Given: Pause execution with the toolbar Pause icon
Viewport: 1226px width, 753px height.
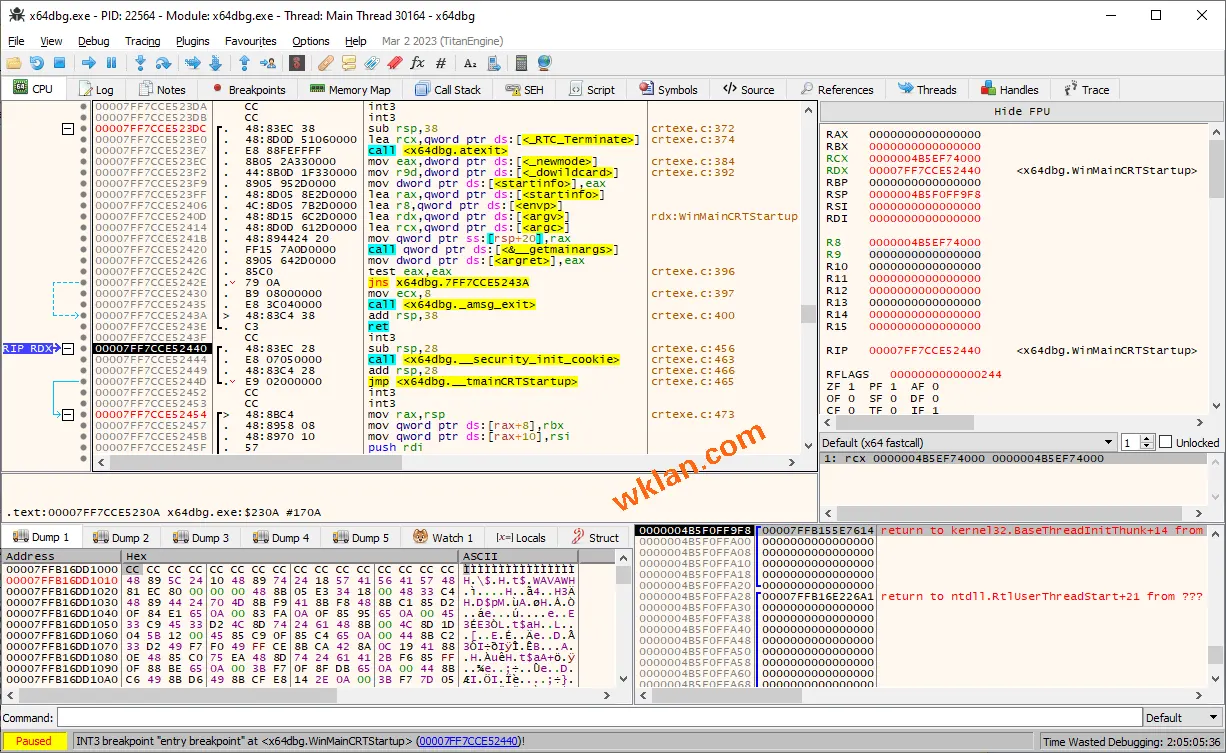Looking at the screenshot, I should point(112,63).
